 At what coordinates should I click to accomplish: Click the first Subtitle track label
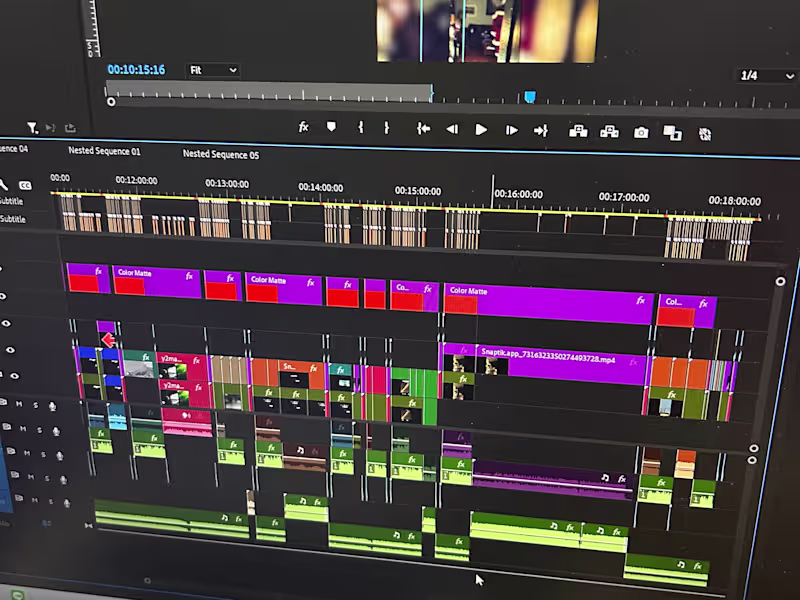[11, 201]
